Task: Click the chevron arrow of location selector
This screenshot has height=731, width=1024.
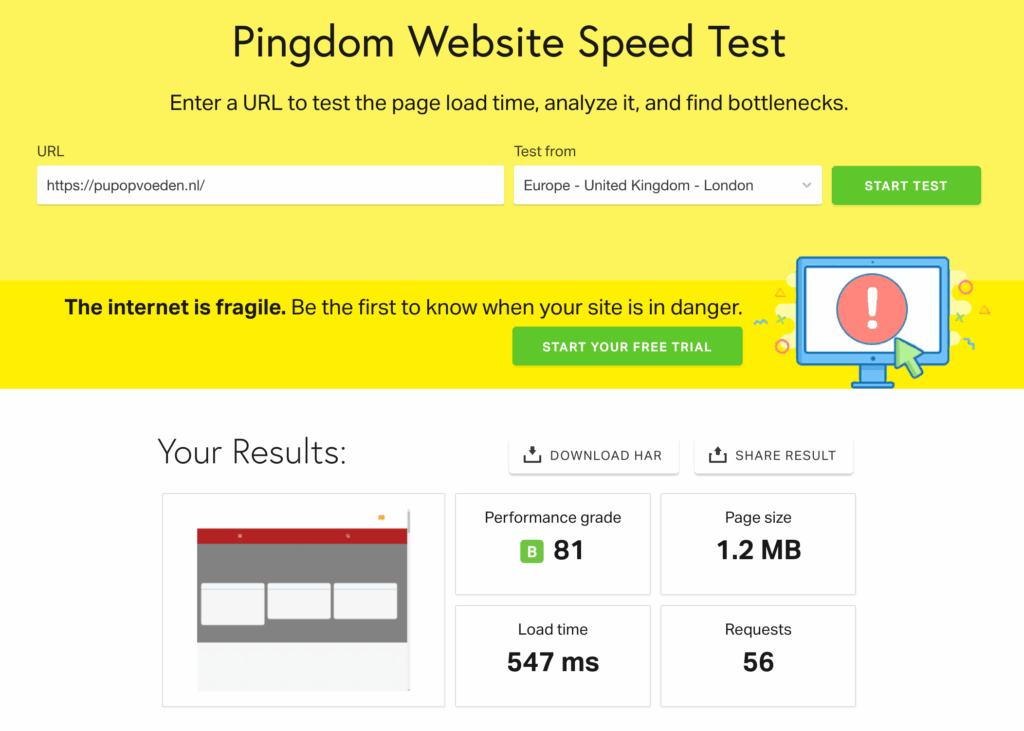Action: pos(806,185)
